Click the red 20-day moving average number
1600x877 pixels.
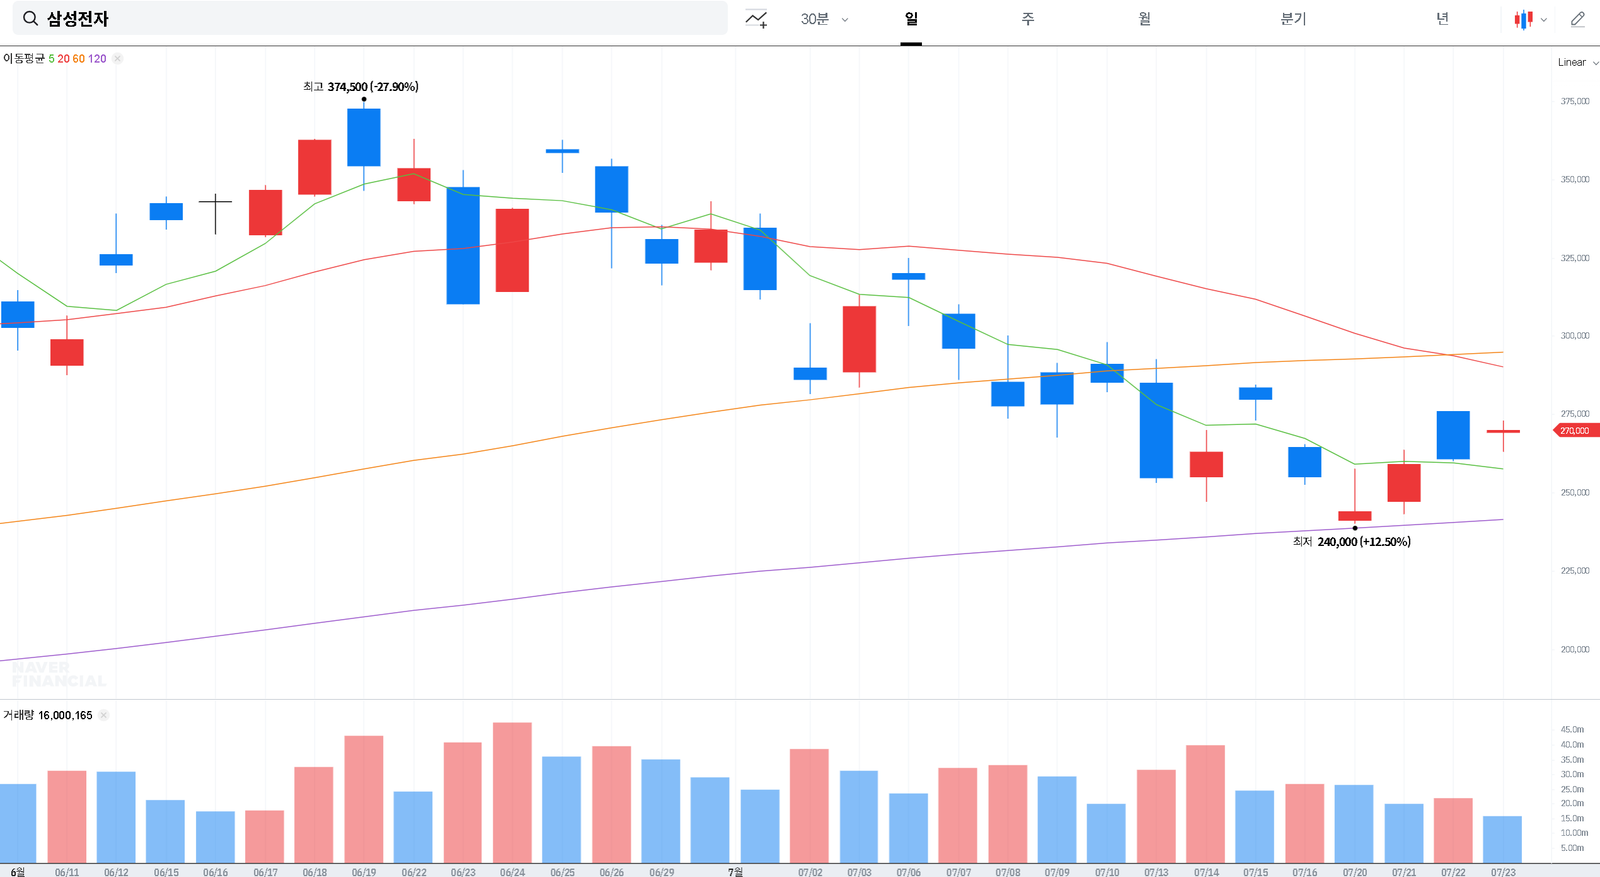(x=63, y=59)
